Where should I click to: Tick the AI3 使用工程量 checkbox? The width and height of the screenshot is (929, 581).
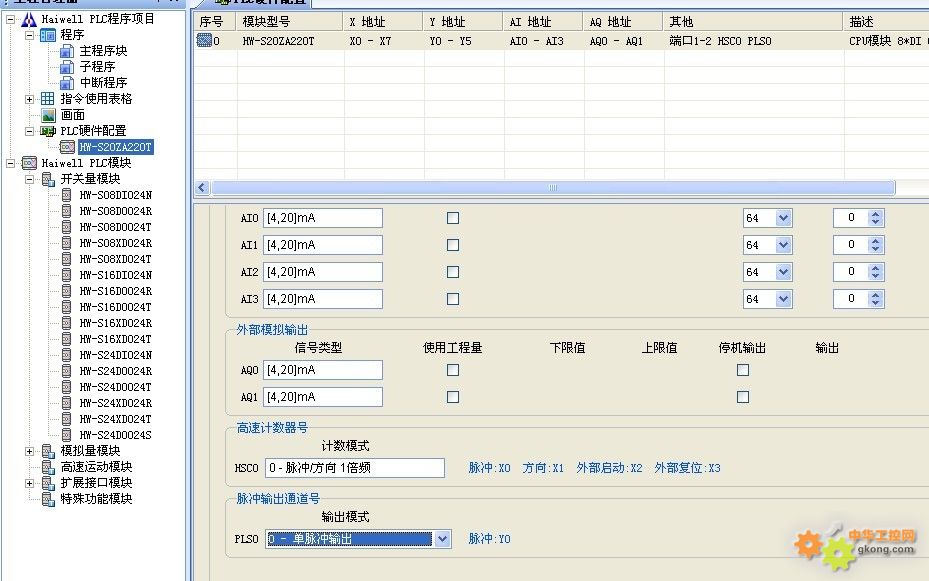coord(453,299)
